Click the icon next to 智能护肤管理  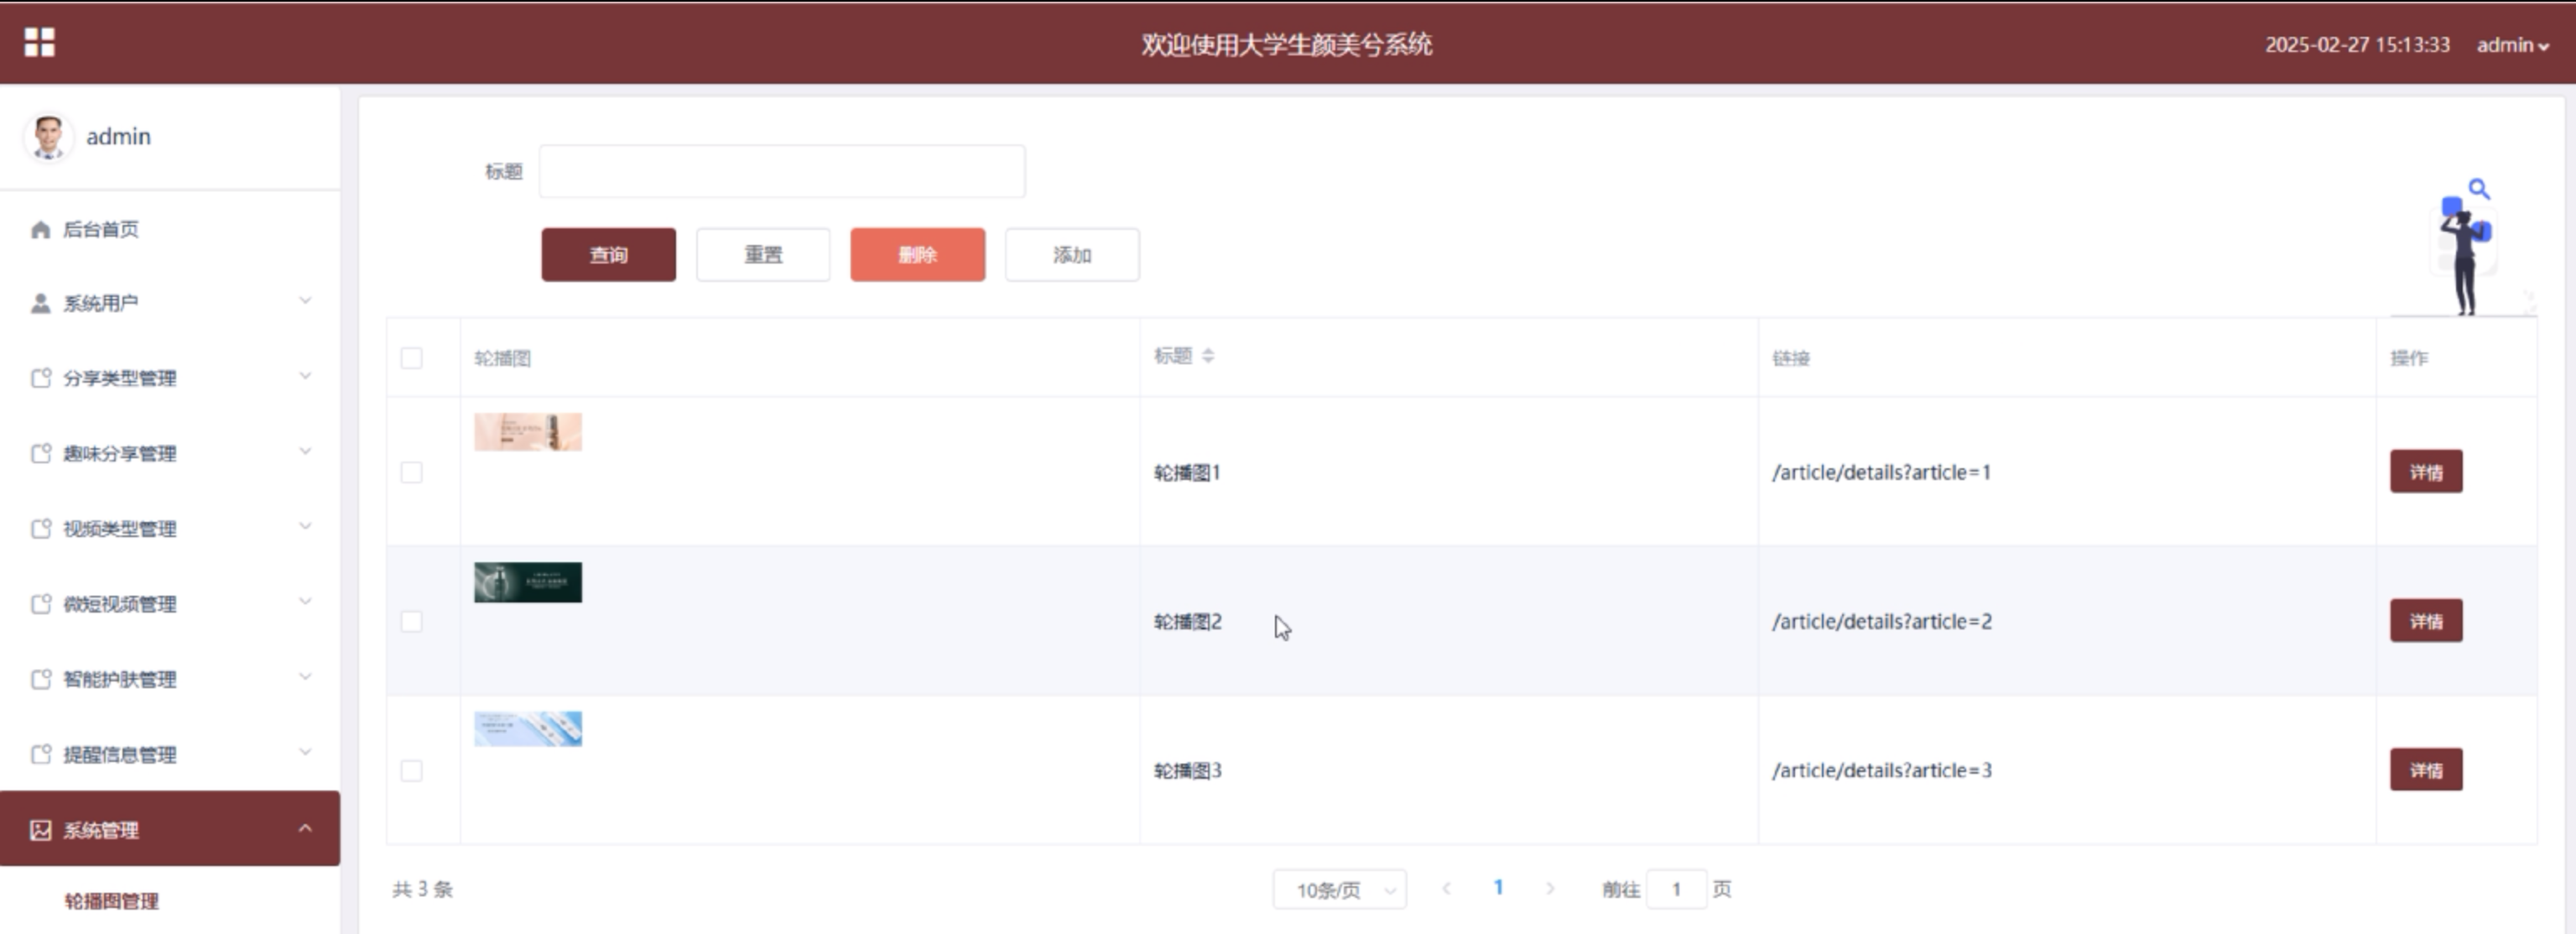pyautogui.click(x=40, y=680)
